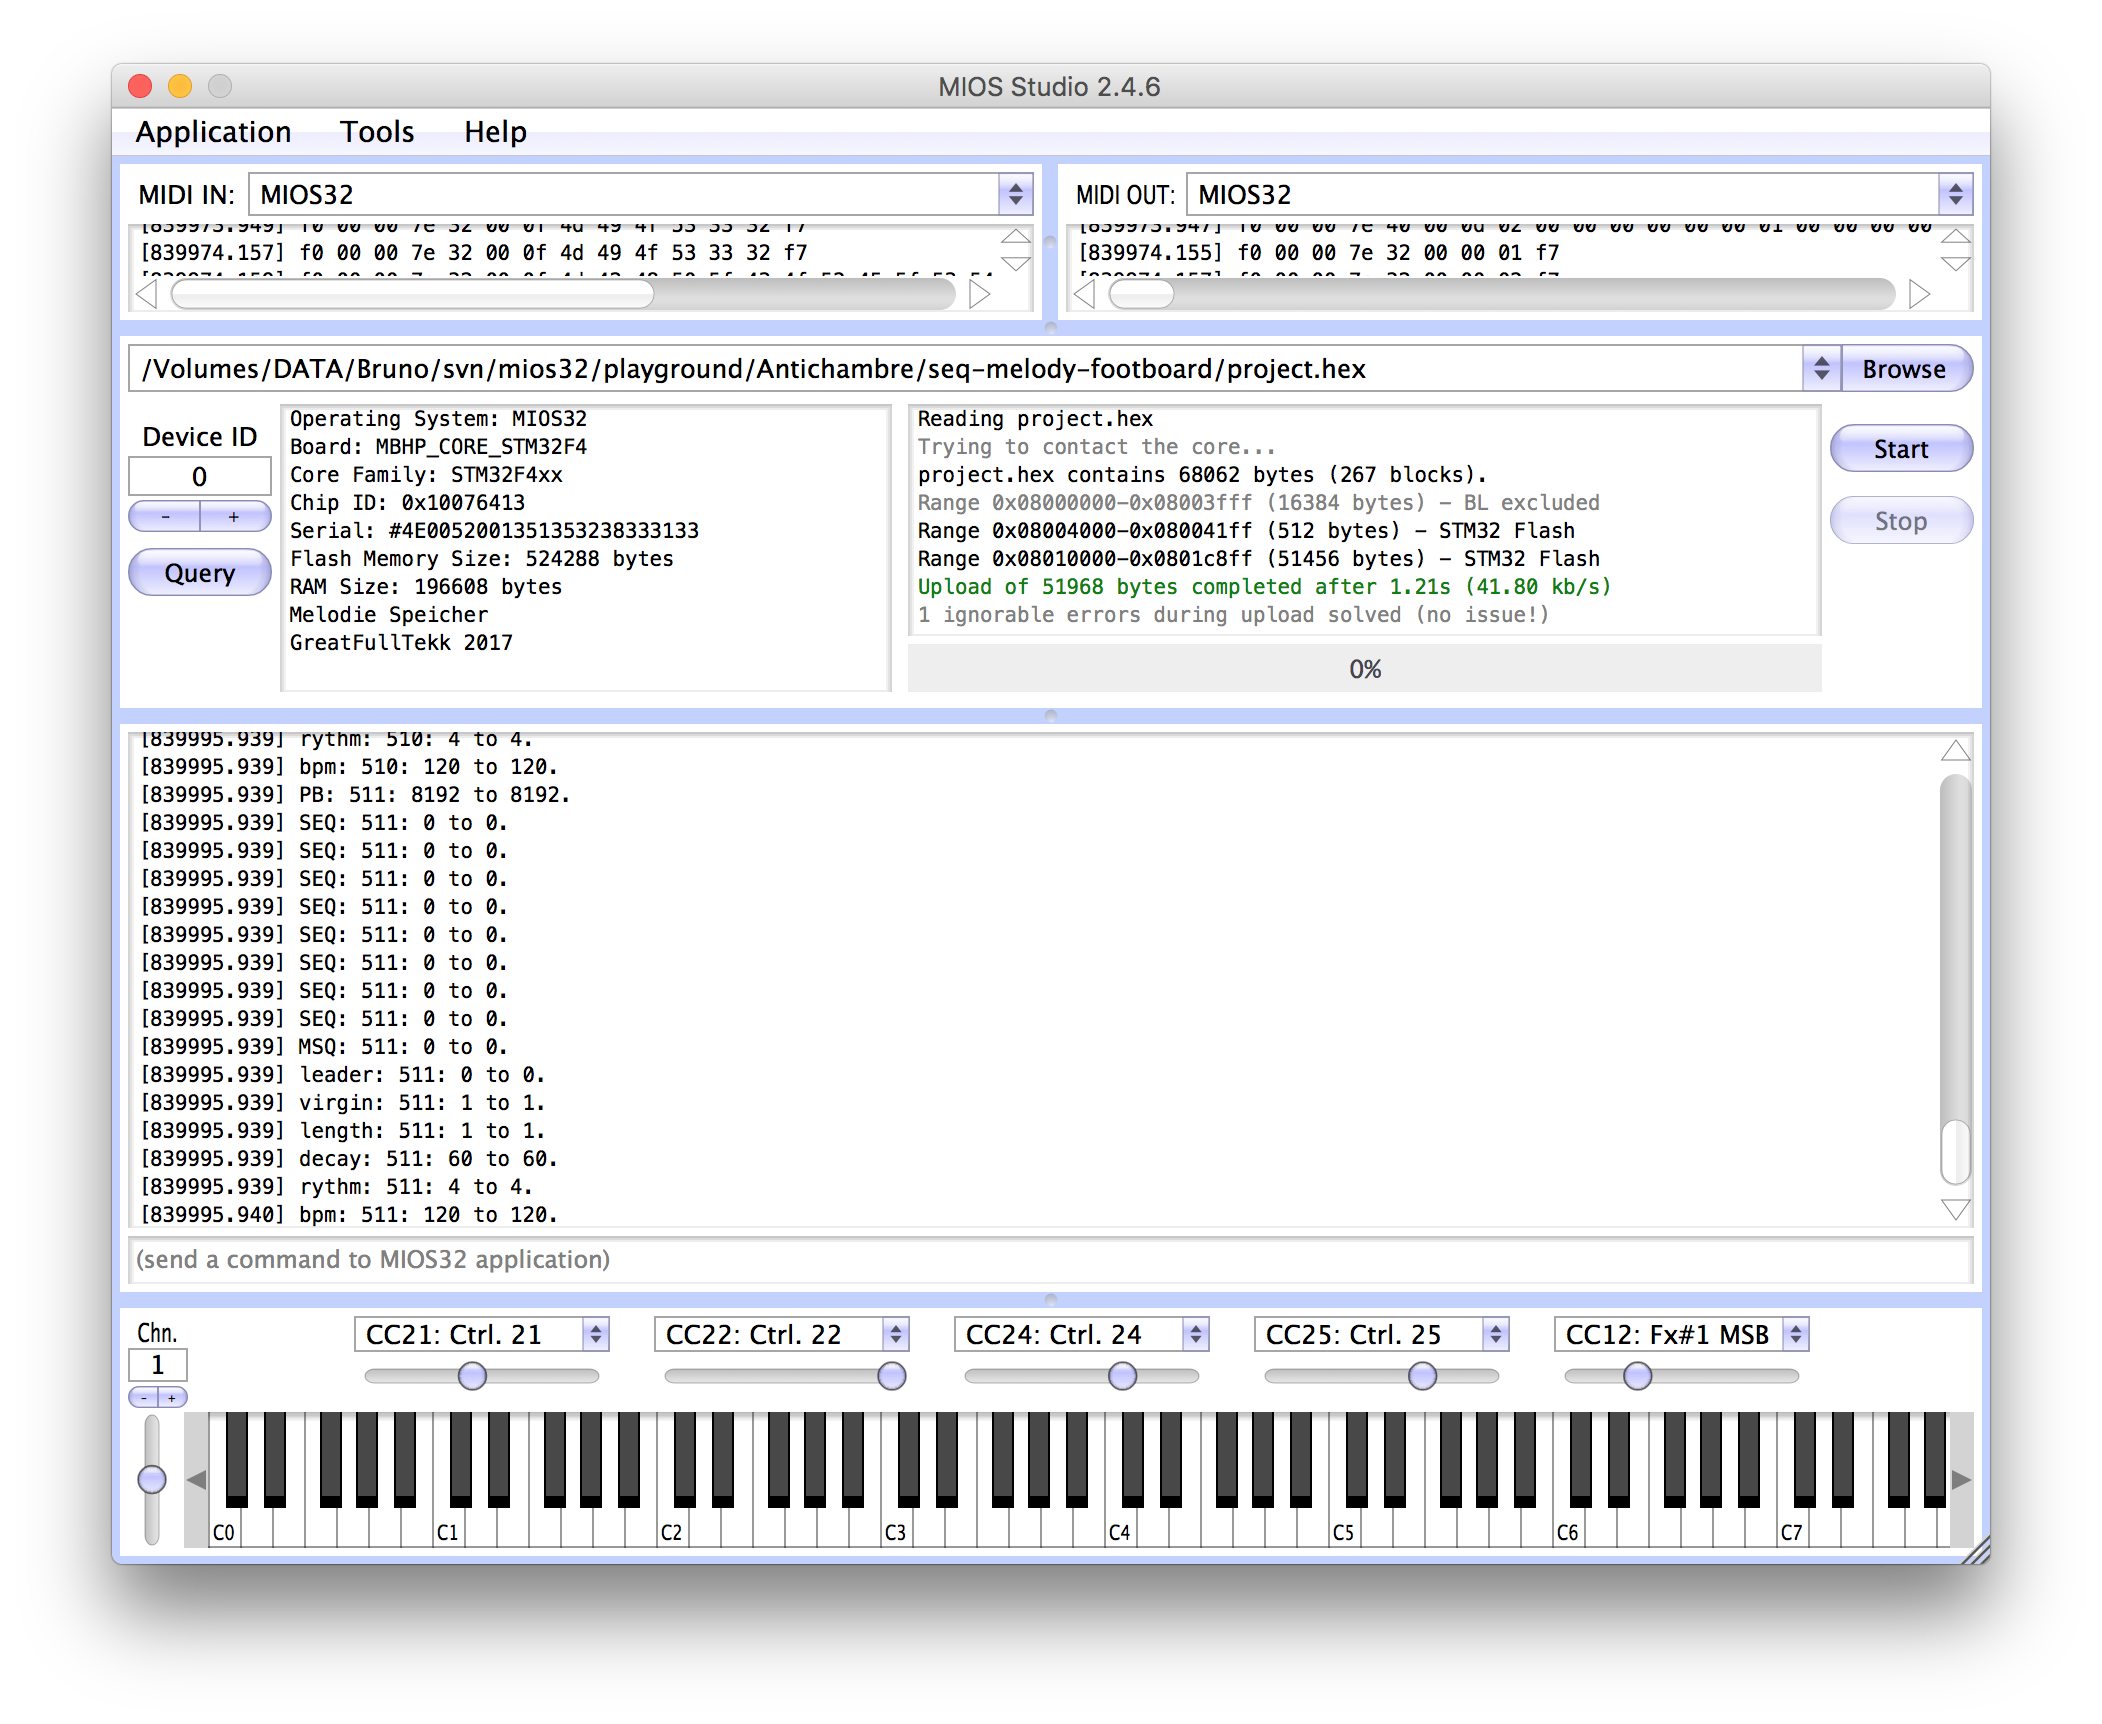Click MIDI OUT monitor scroll up arrow

[1956, 237]
